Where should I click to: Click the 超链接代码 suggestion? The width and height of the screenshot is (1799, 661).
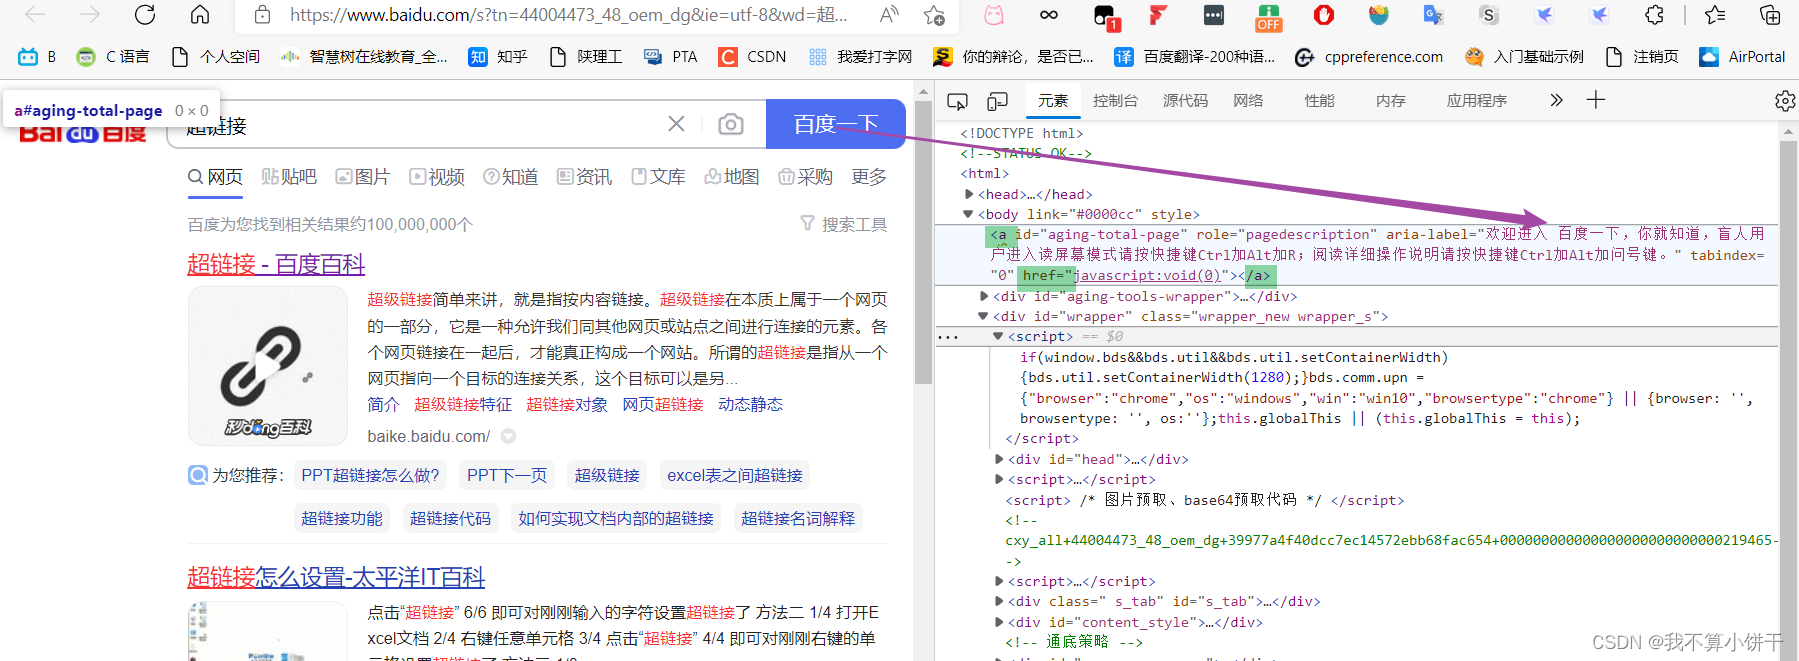[450, 518]
